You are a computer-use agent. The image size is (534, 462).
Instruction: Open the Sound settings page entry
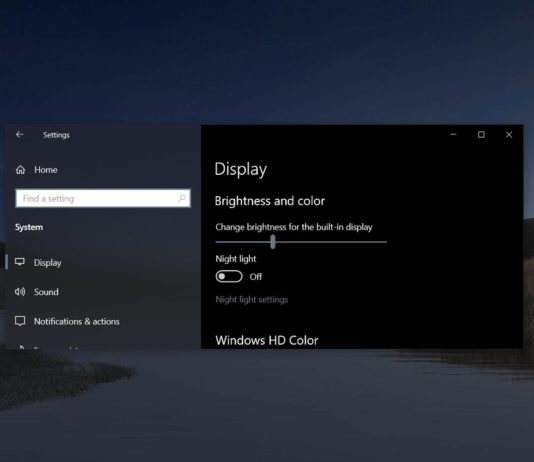46,292
